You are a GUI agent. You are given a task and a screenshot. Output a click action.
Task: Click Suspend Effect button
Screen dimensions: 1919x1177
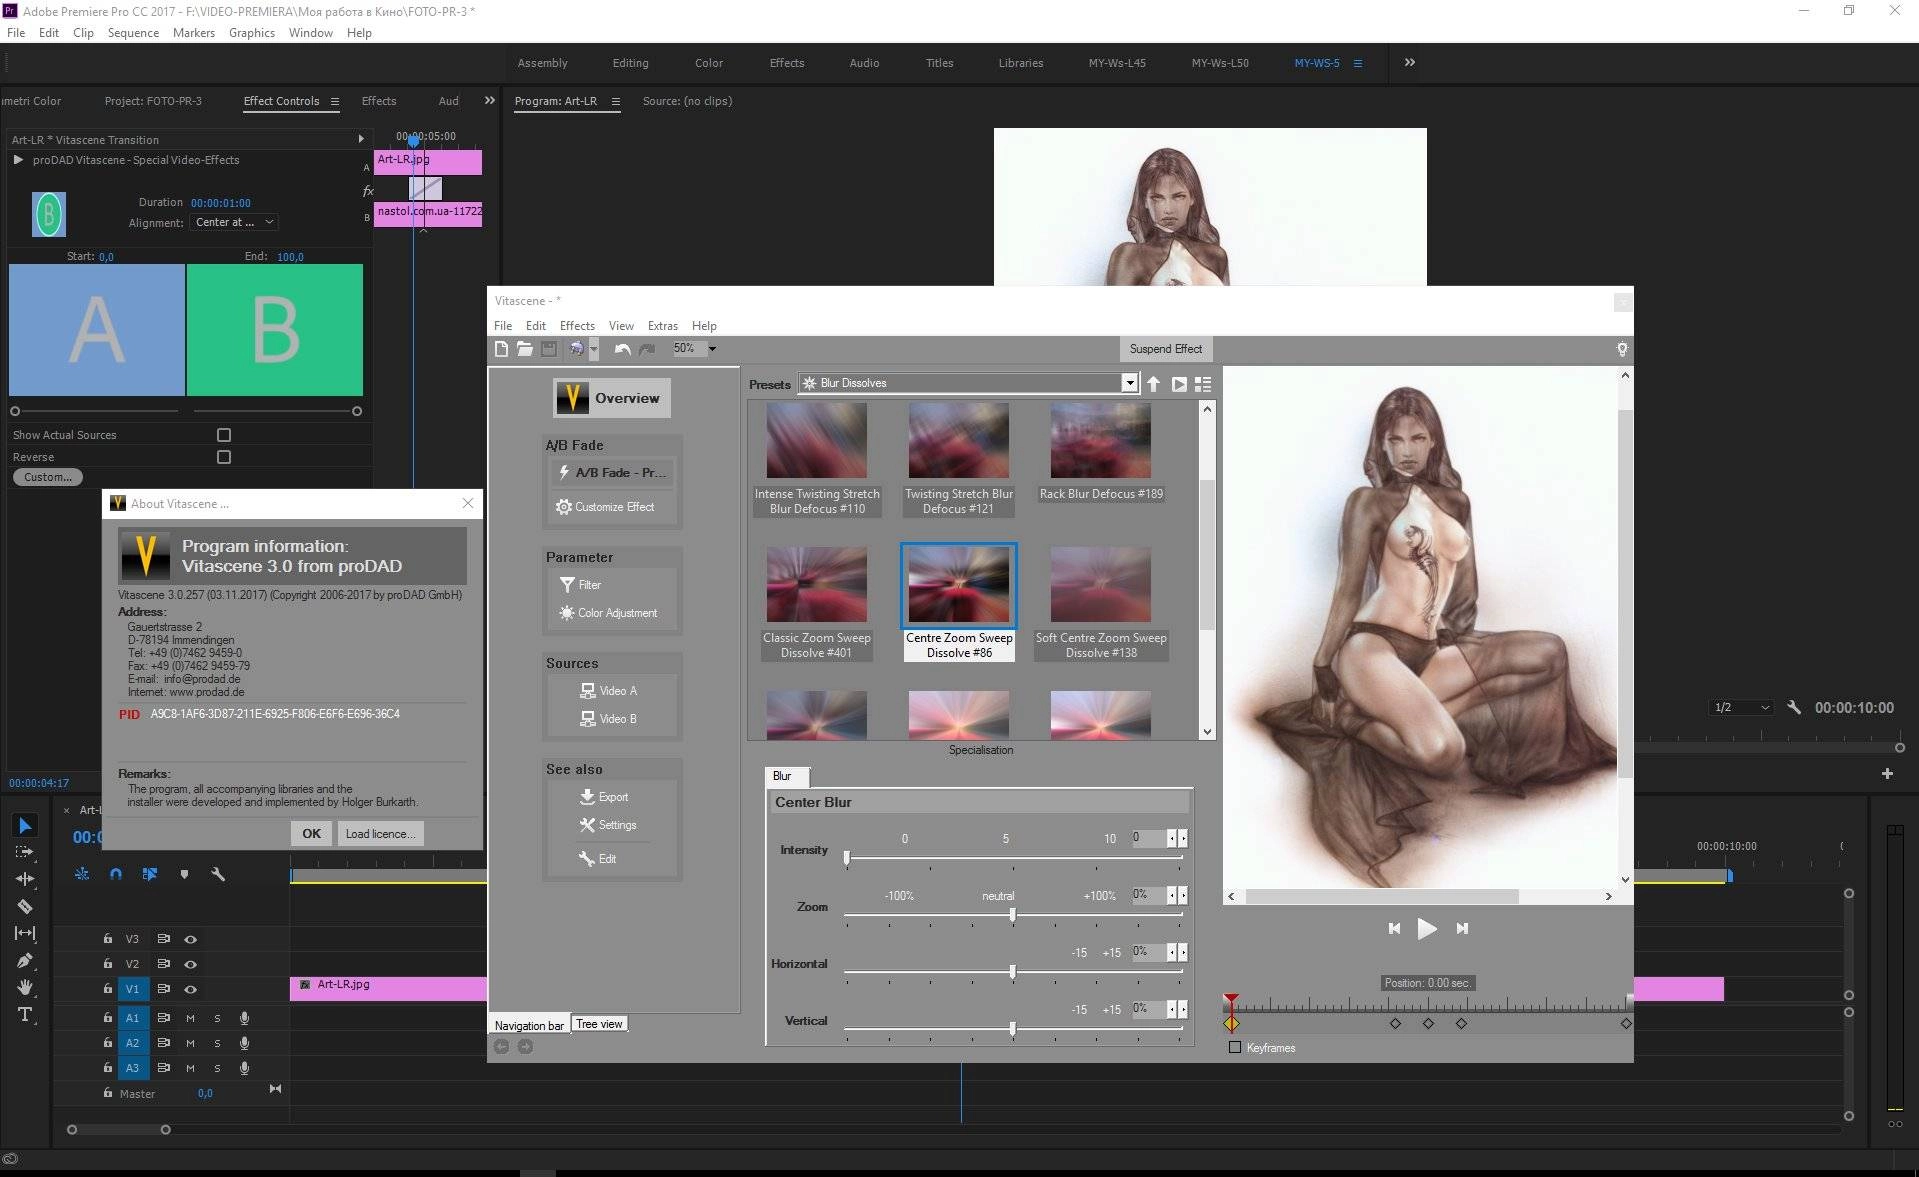(x=1165, y=349)
